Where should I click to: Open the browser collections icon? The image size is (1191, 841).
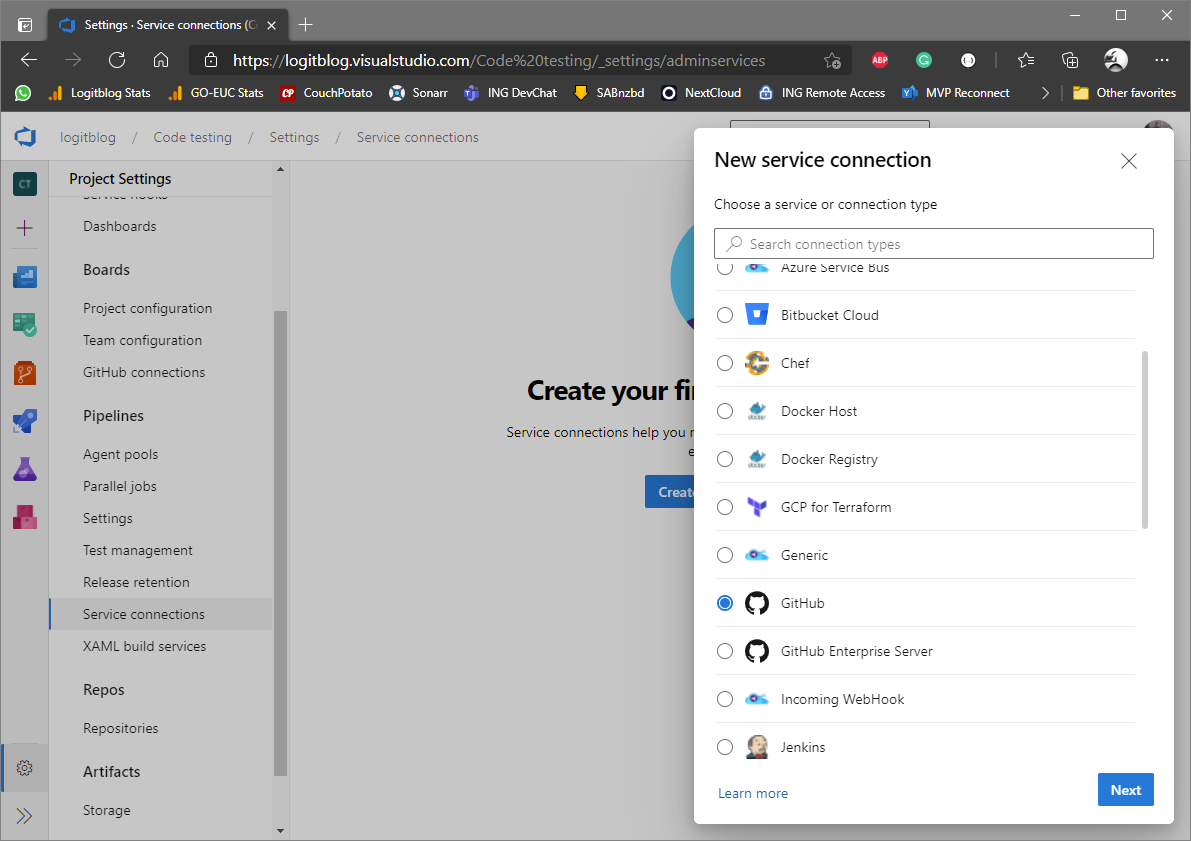(1070, 60)
